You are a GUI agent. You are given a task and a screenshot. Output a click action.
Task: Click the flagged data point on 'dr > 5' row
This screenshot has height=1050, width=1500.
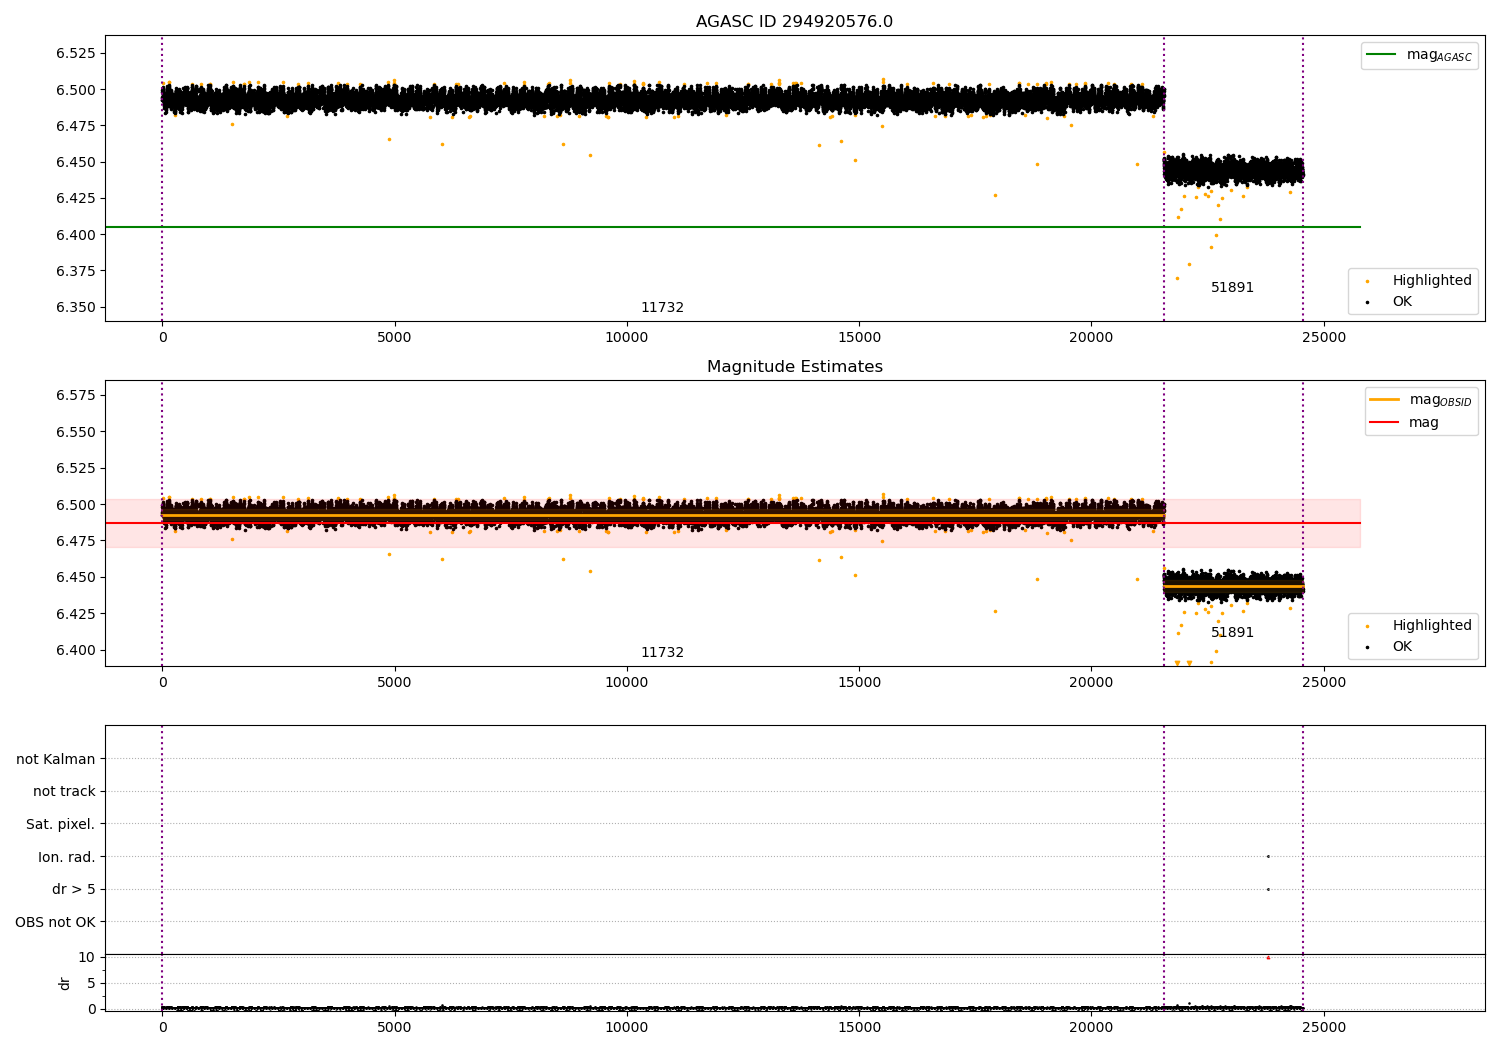pos(1268,889)
